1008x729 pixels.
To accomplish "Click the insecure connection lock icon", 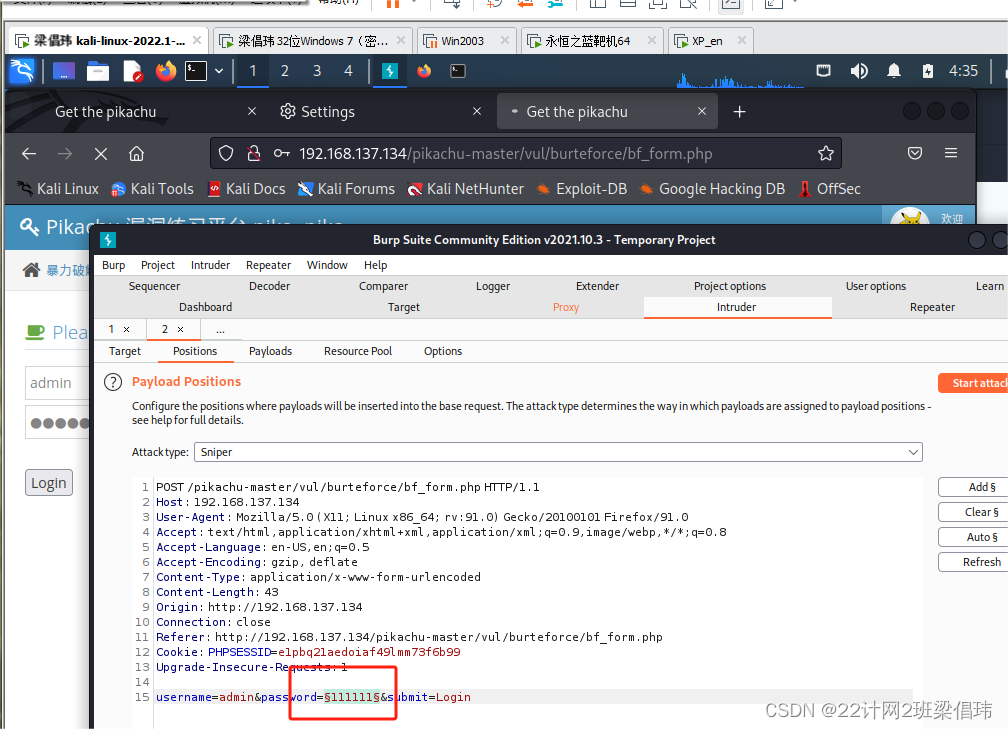I will click(254, 154).
